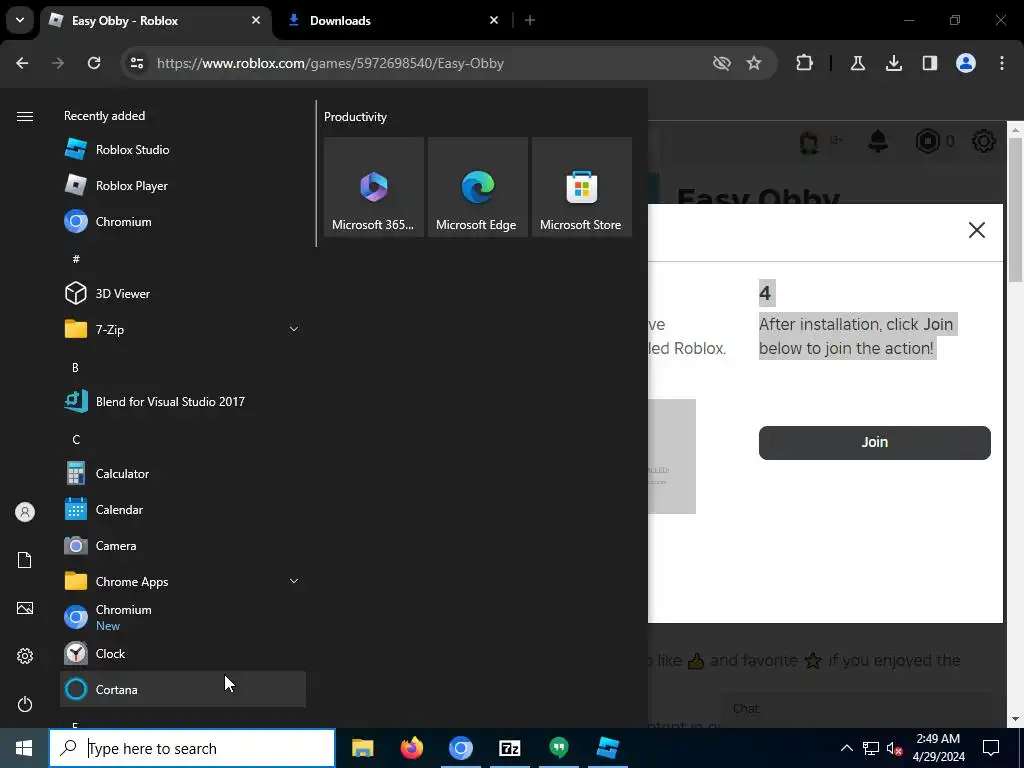Viewport: 1024px width, 768px height.
Task: Open Hangouts icon on taskbar
Action: point(558,748)
